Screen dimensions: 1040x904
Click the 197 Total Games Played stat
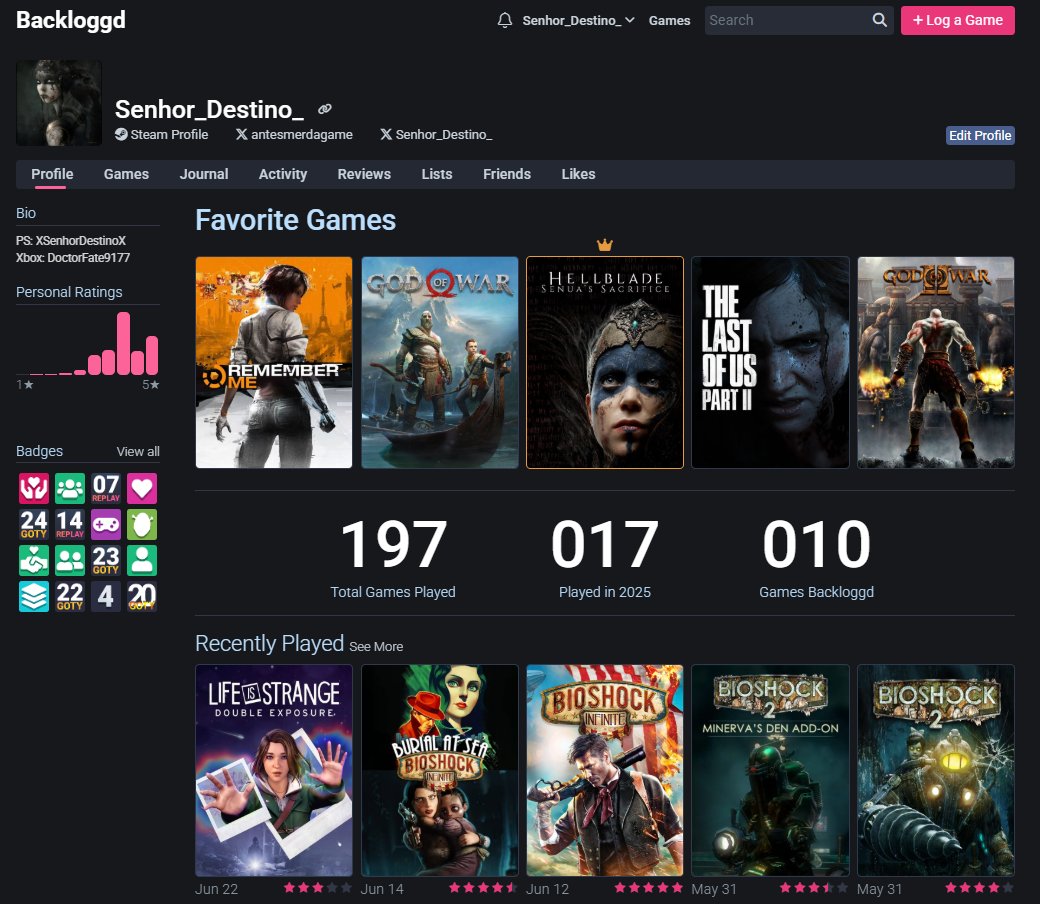click(393, 558)
